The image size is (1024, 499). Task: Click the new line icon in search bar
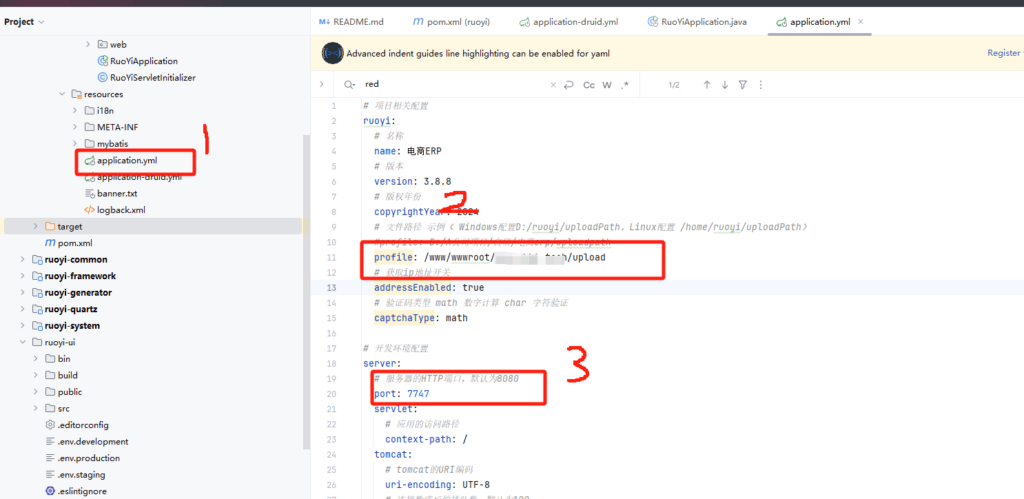point(568,85)
